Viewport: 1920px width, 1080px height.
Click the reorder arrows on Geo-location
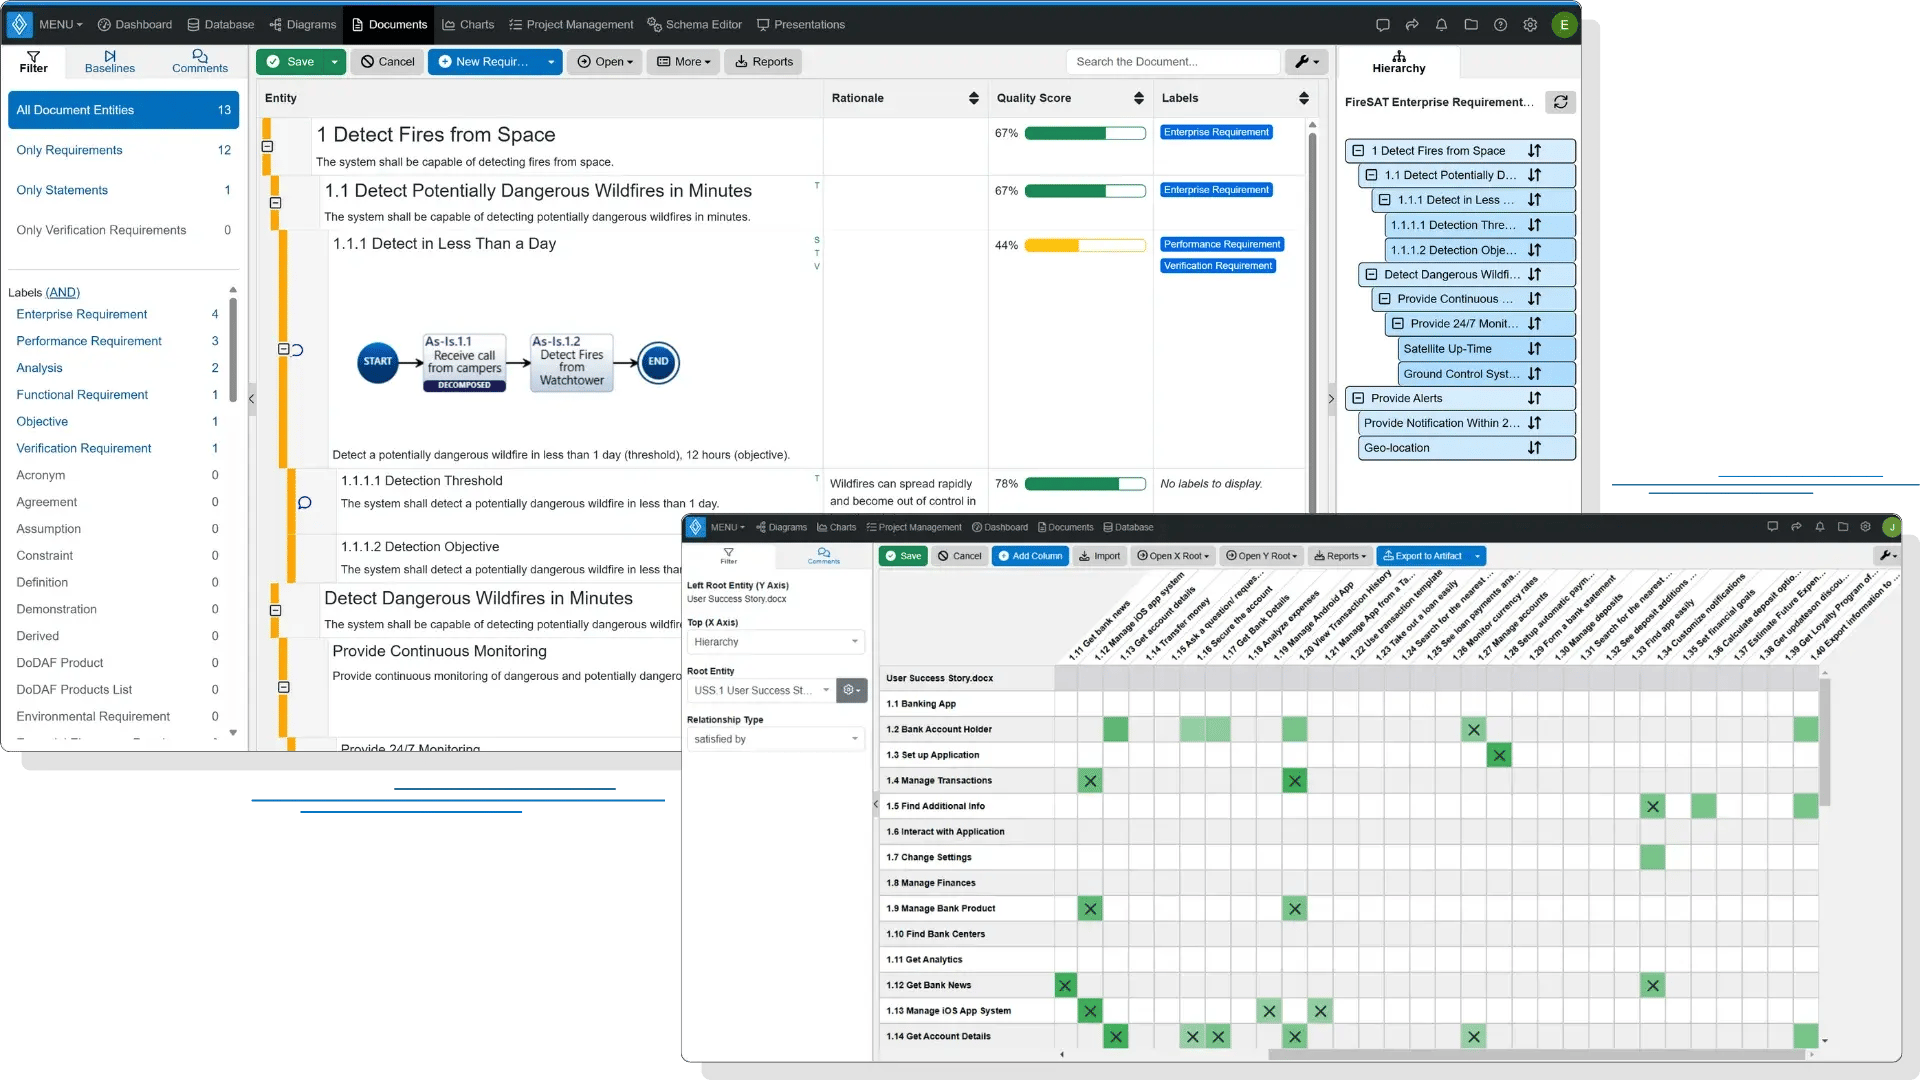pos(1534,448)
